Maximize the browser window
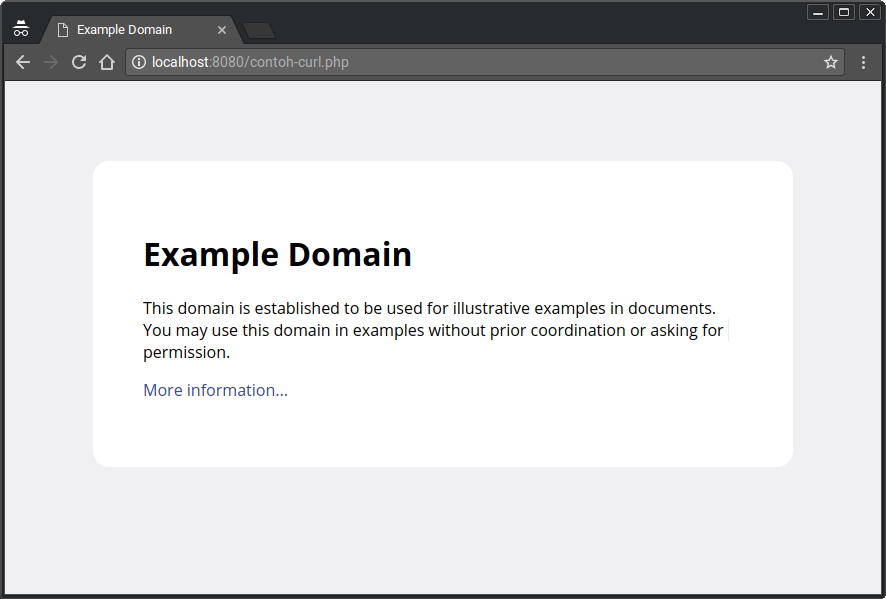 pyautogui.click(x=844, y=12)
